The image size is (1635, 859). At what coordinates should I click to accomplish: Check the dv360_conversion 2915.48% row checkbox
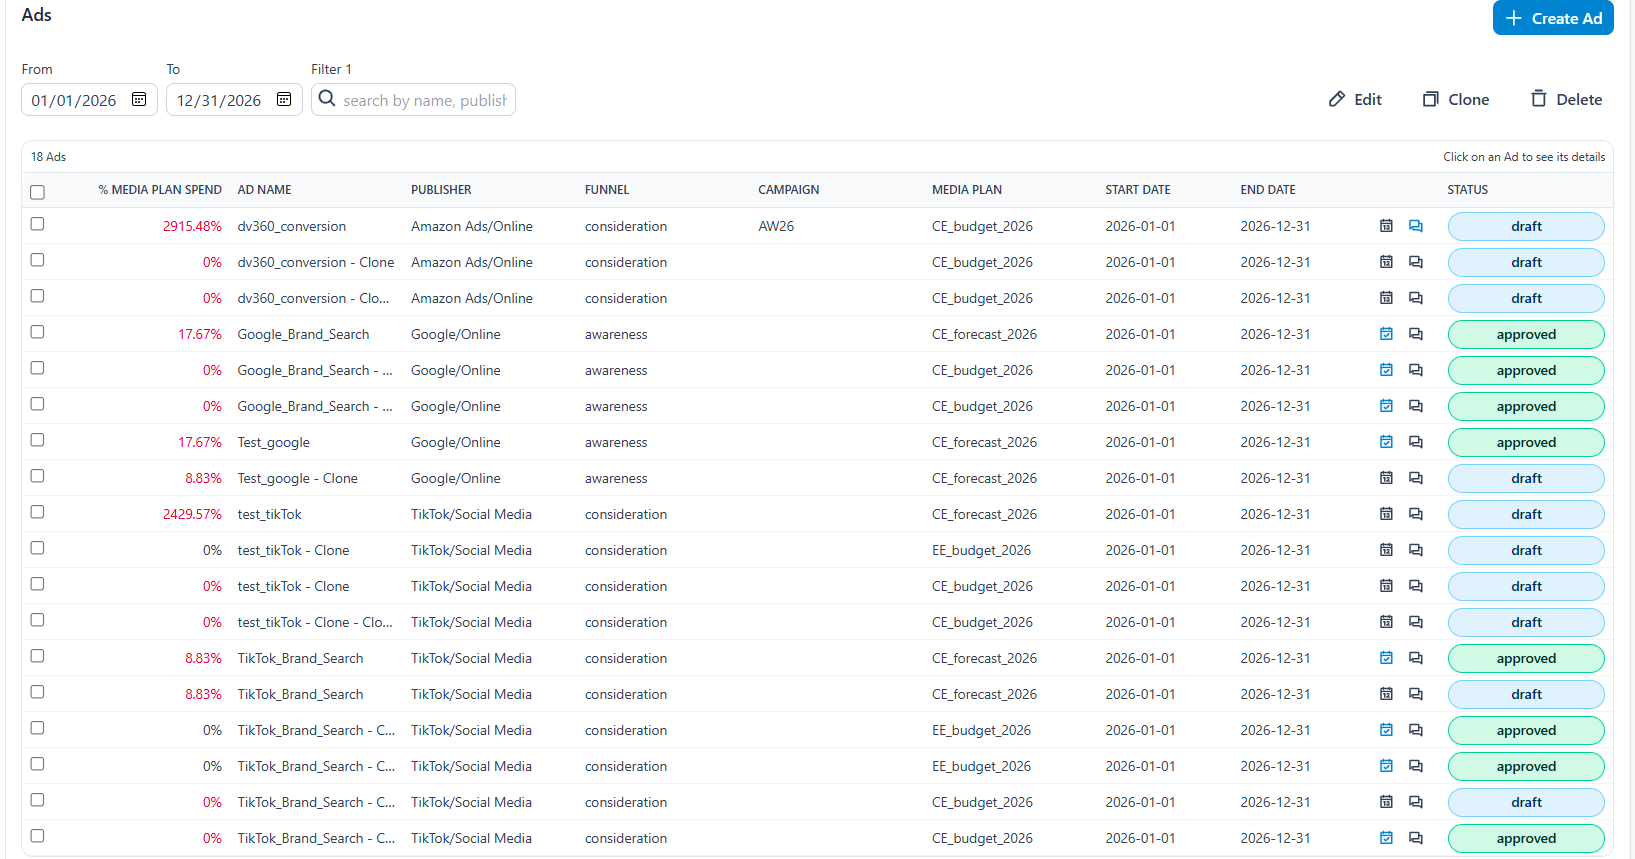click(x=37, y=224)
